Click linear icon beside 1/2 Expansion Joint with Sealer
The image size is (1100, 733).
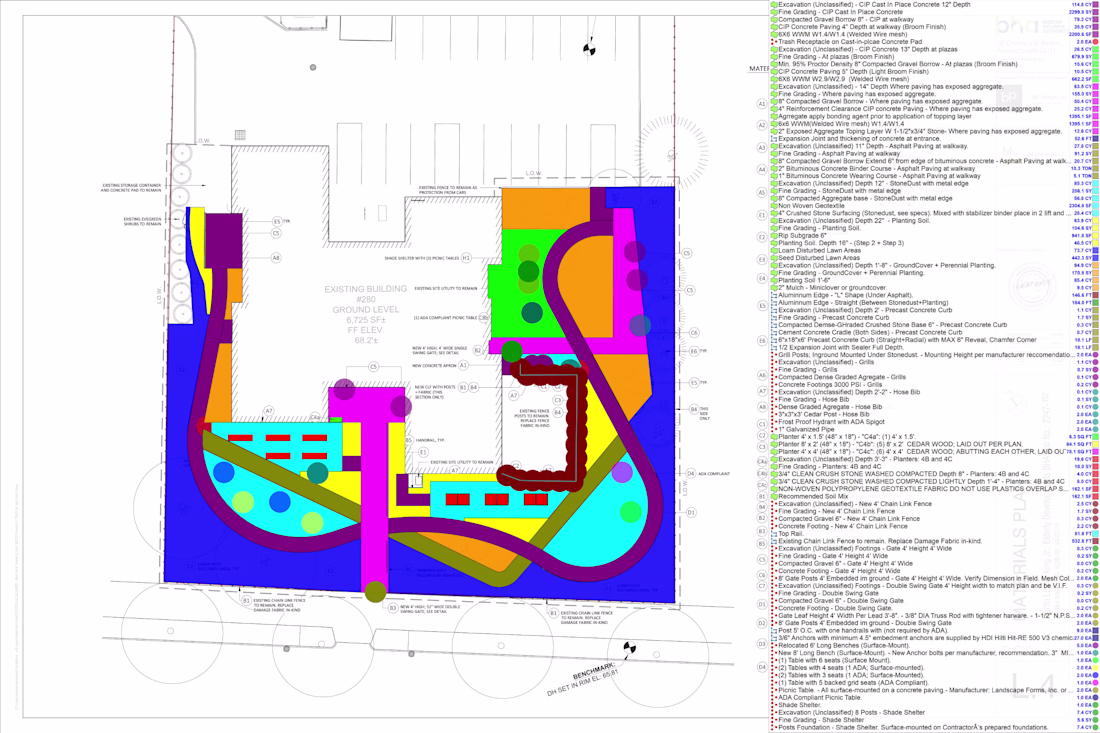(x=774, y=347)
